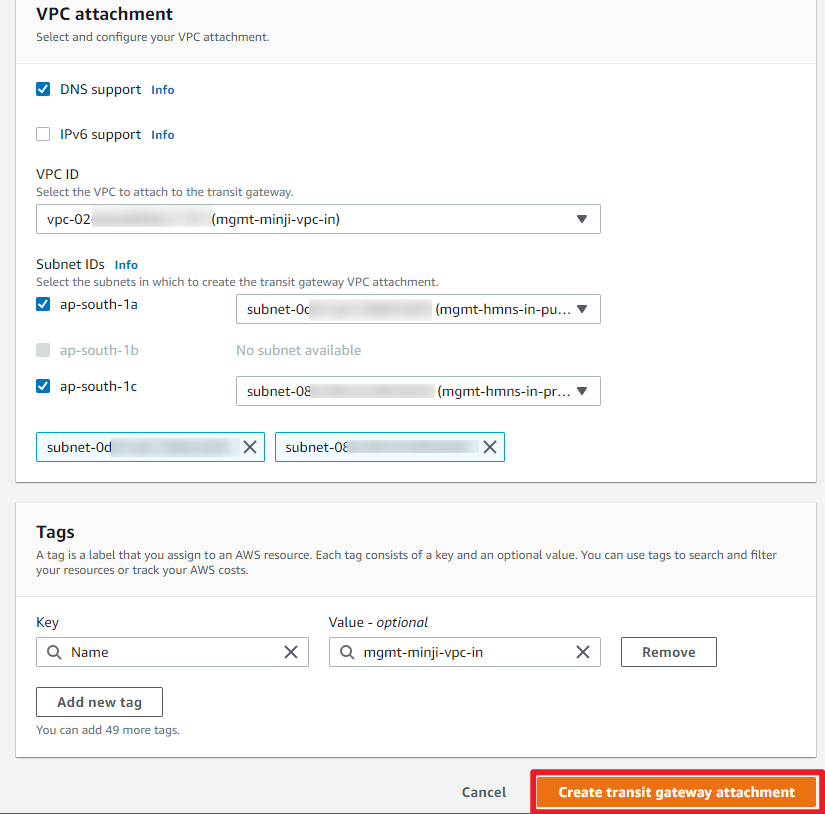Uncheck ap-south-1a availability zone

click(x=43, y=304)
